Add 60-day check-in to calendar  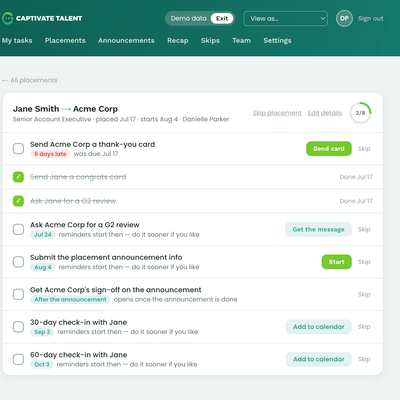319,359
